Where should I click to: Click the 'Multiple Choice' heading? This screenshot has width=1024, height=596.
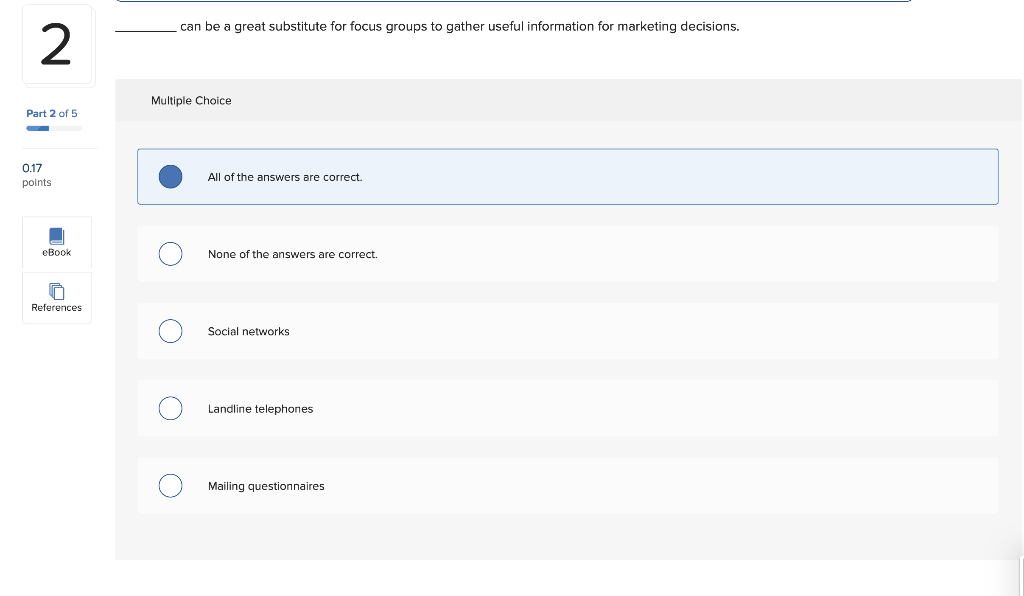coord(191,101)
